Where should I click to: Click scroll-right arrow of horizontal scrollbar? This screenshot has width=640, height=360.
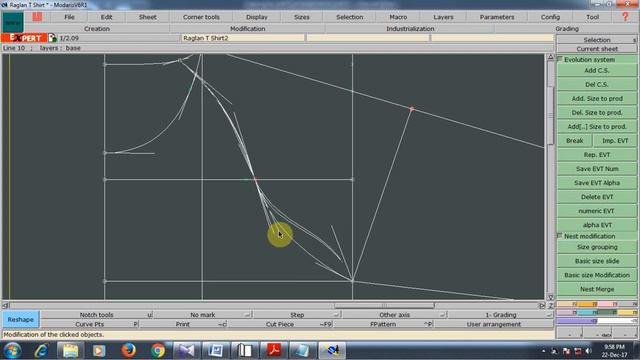click(542, 305)
